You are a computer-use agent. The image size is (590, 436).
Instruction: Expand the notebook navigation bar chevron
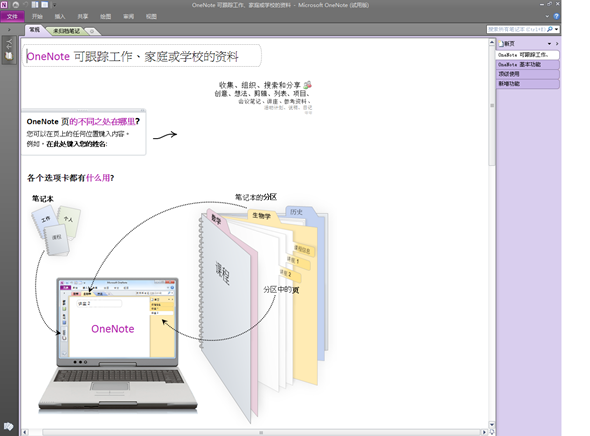[9, 29]
